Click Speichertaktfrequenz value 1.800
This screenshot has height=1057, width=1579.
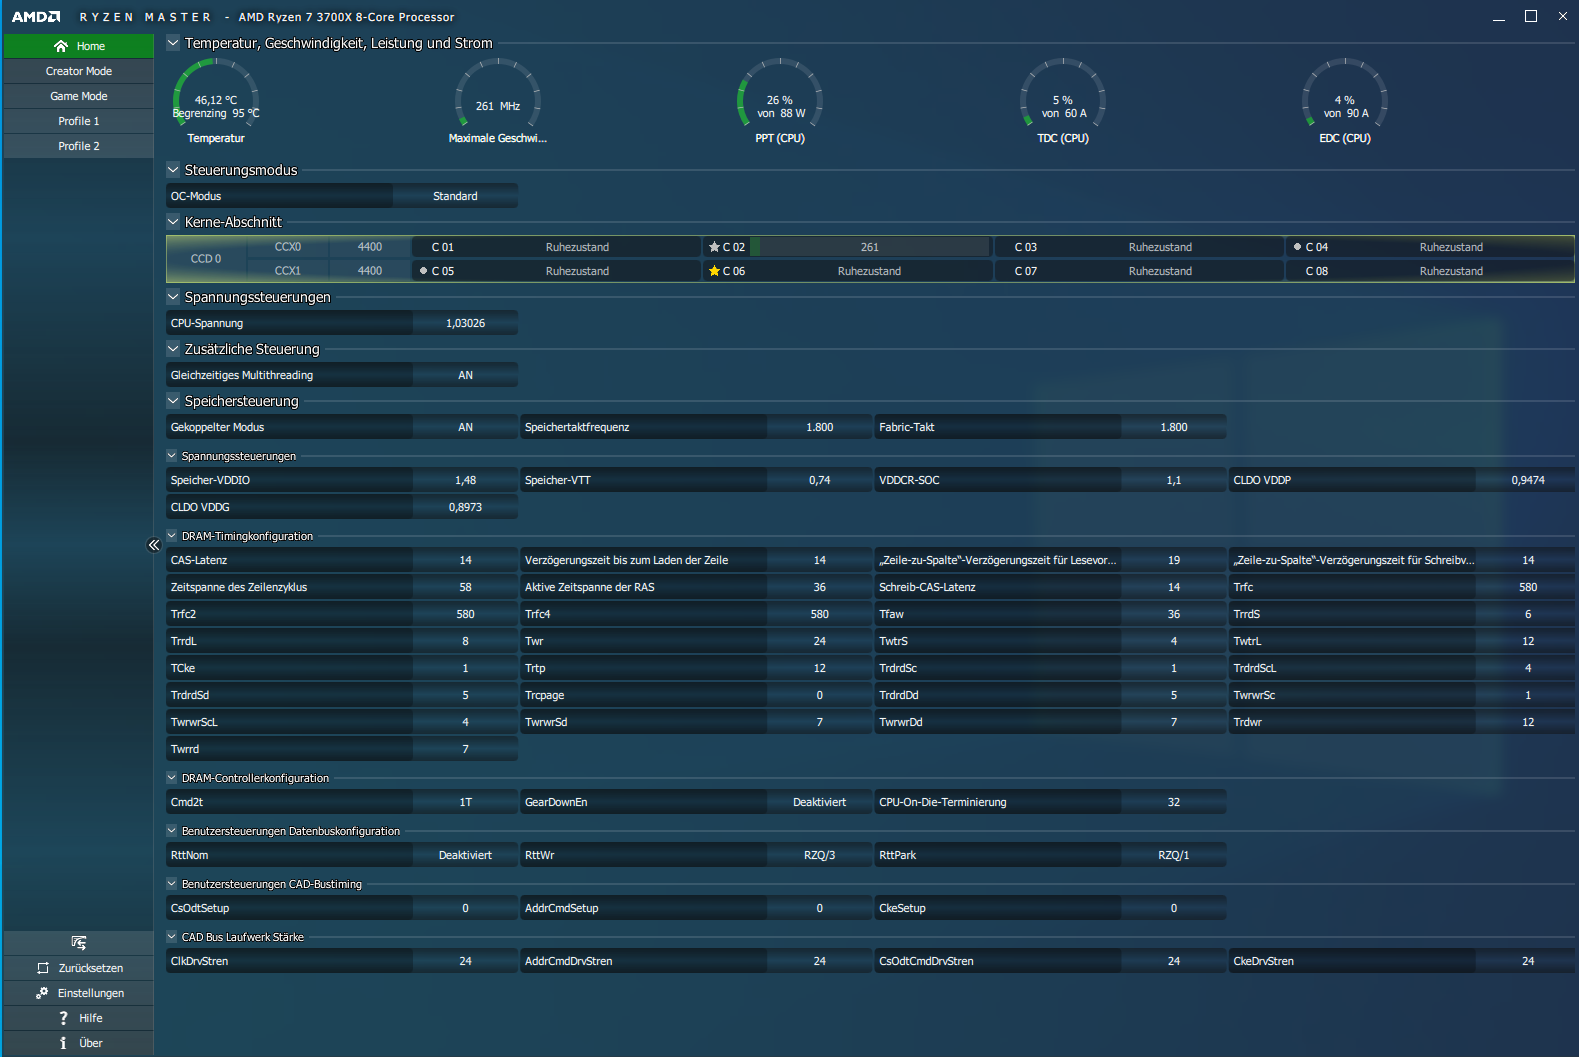tap(819, 427)
